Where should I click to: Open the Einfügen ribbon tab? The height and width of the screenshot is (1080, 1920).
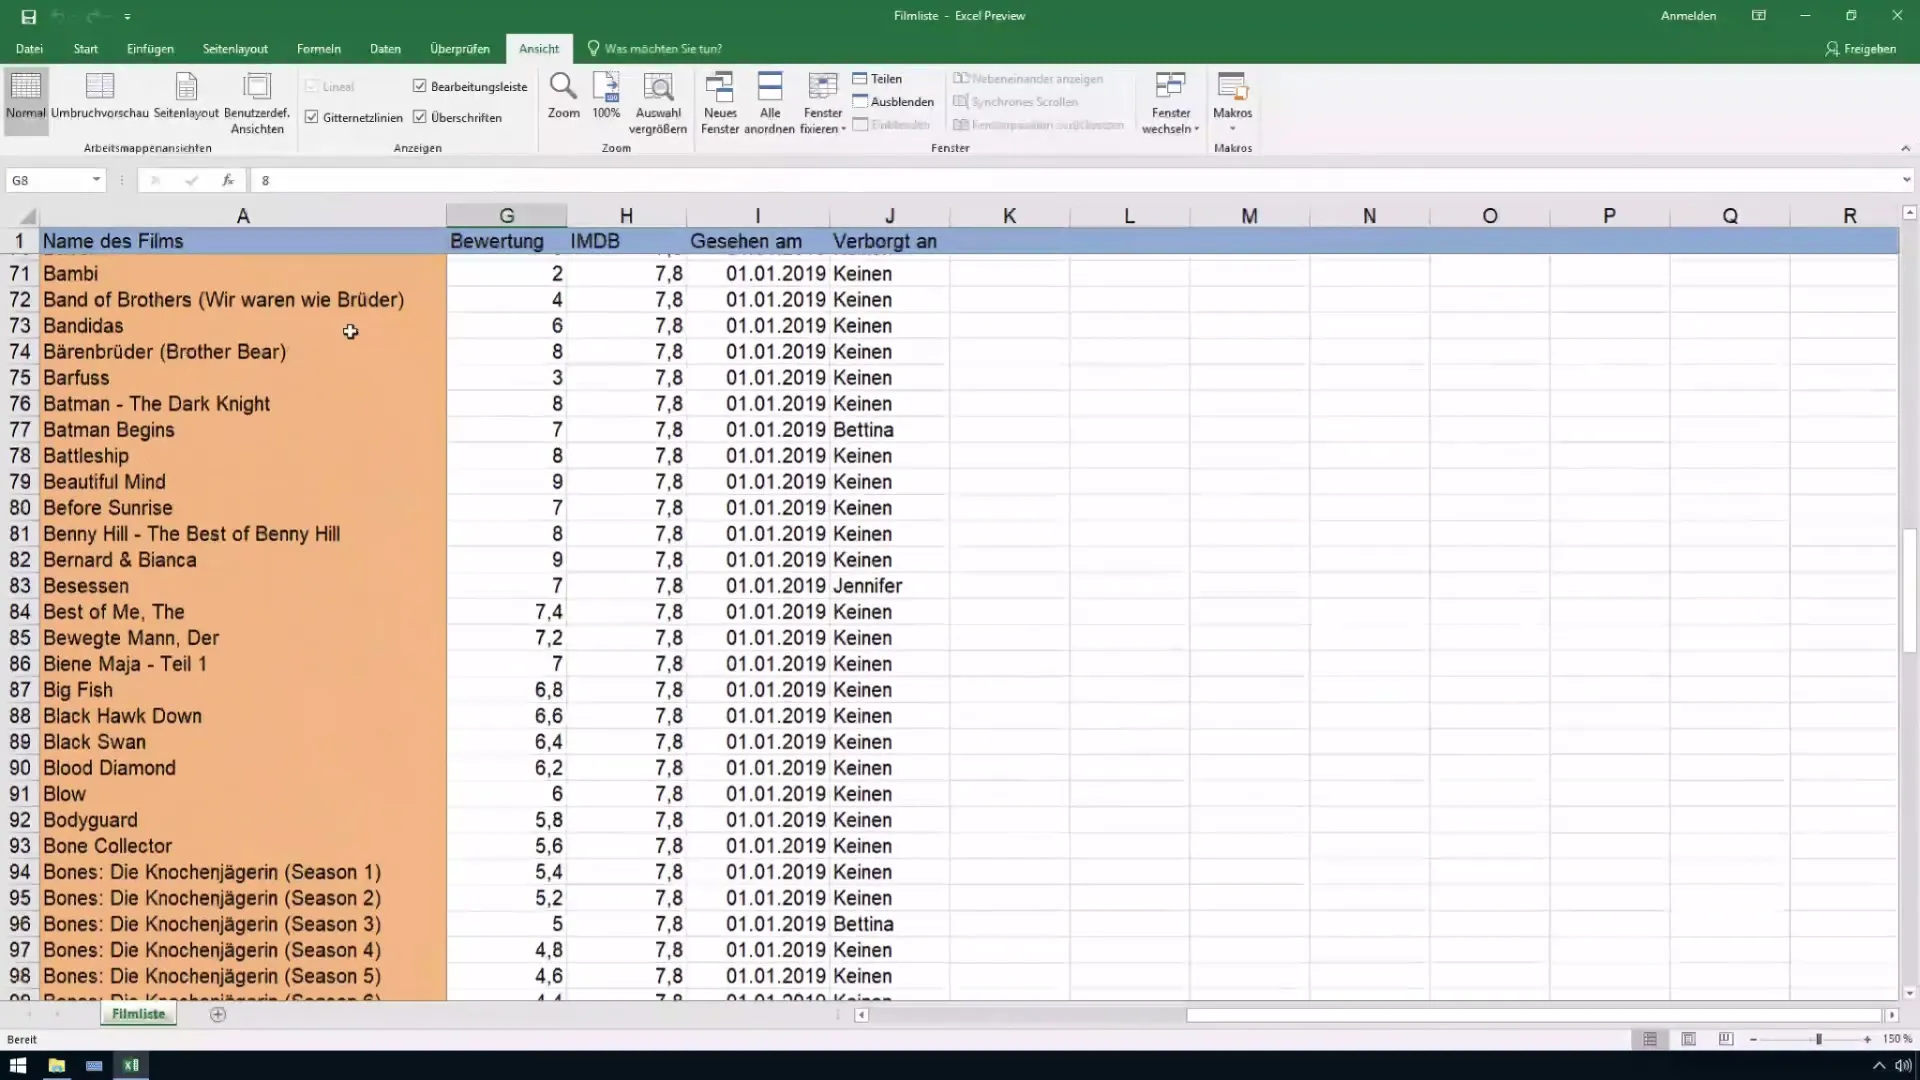click(150, 48)
